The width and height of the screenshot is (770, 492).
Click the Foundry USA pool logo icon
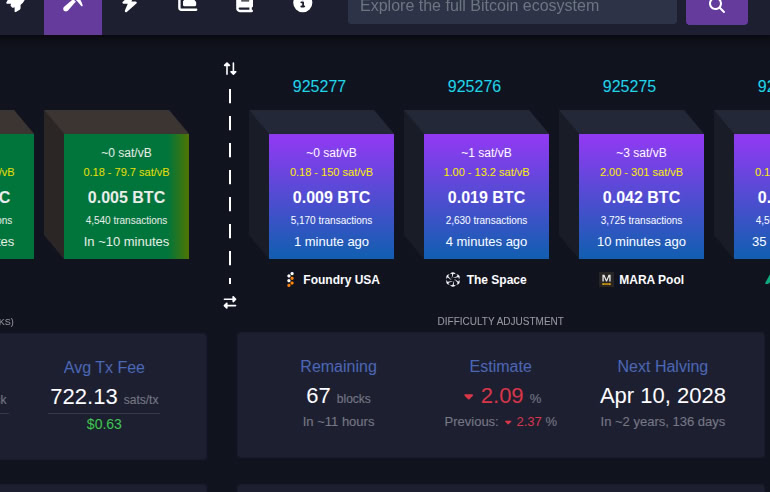(290, 279)
